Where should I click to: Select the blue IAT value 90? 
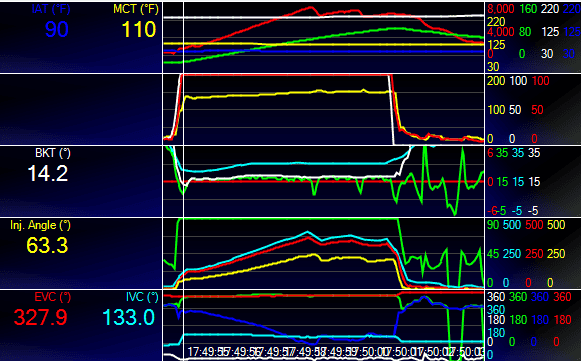click(x=57, y=29)
